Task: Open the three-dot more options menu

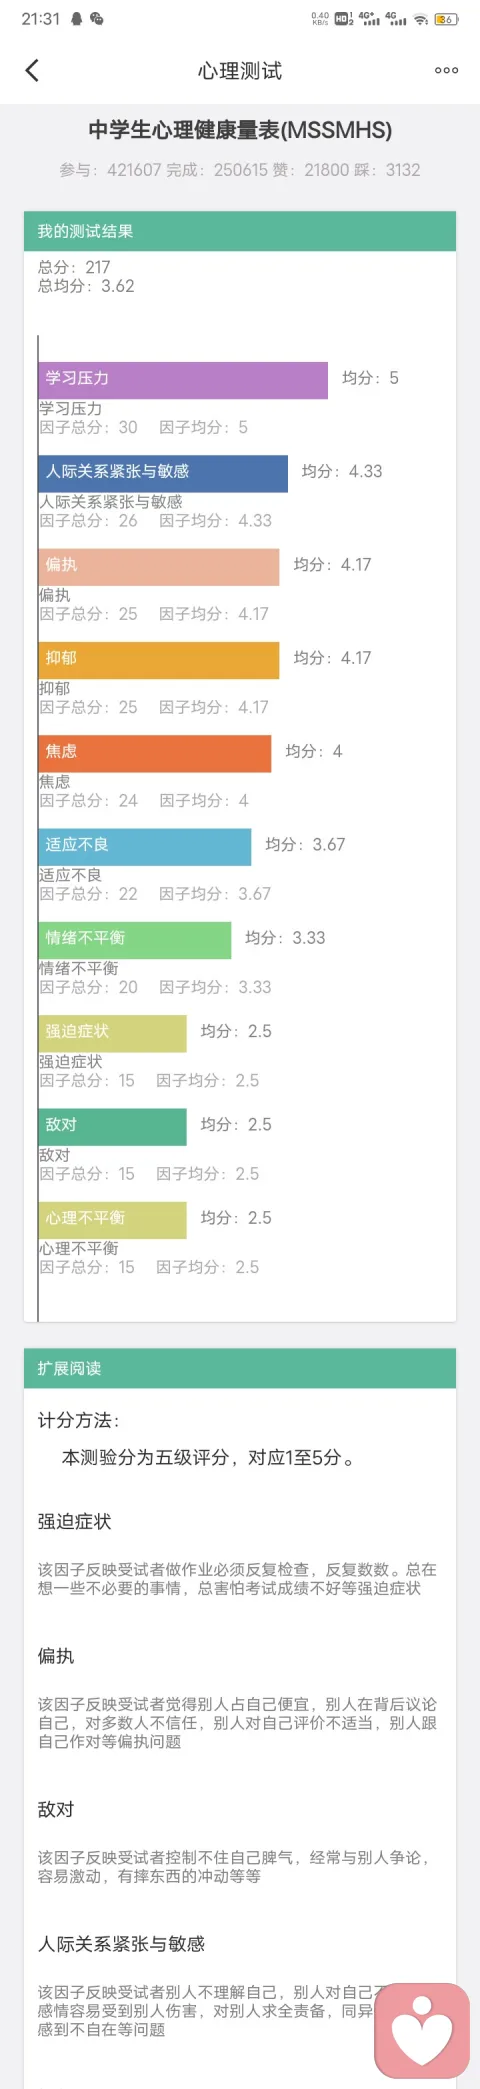Action: pyautogui.click(x=446, y=70)
